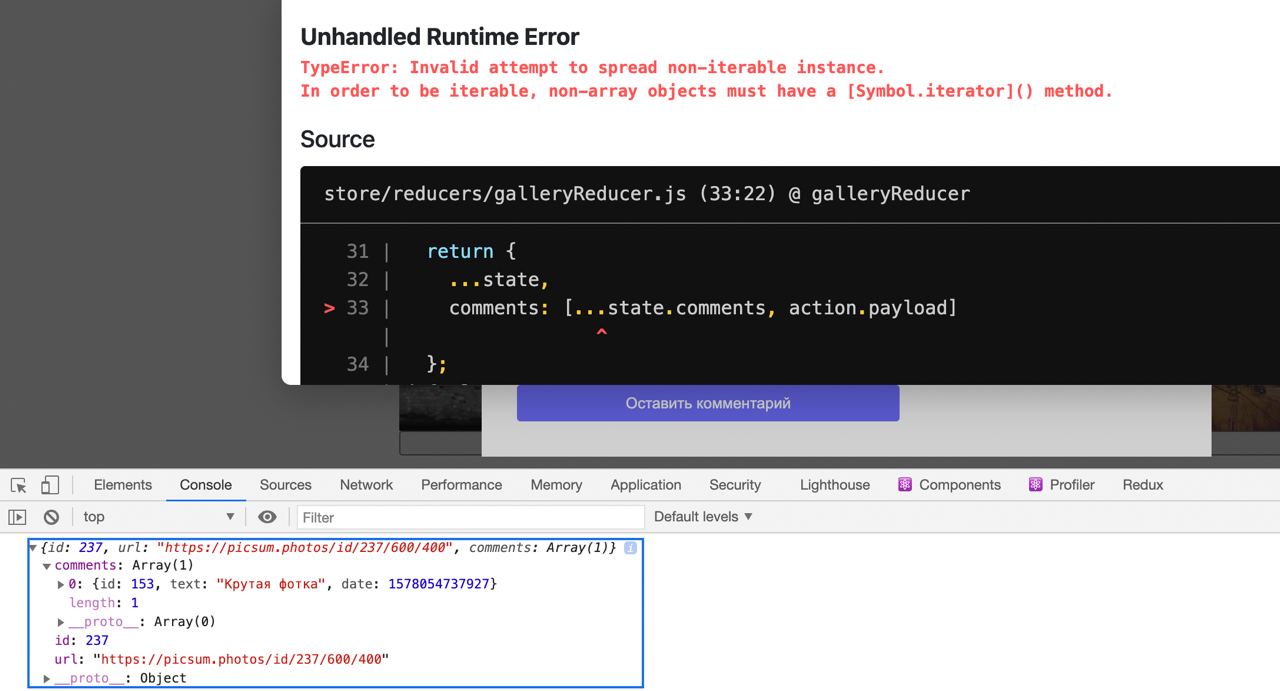Screen dimensions: 1280x691
Task: Open the Application tab
Action: tap(646, 485)
